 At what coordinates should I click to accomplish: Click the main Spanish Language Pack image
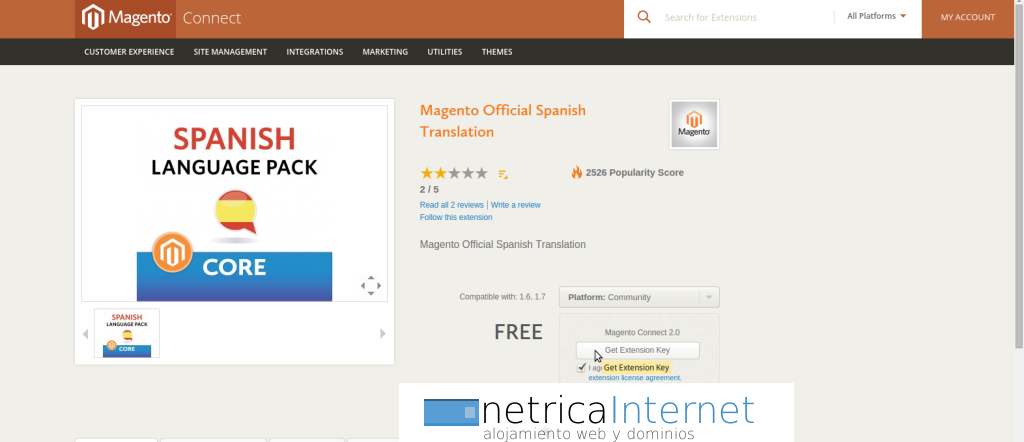[x=234, y=204]
